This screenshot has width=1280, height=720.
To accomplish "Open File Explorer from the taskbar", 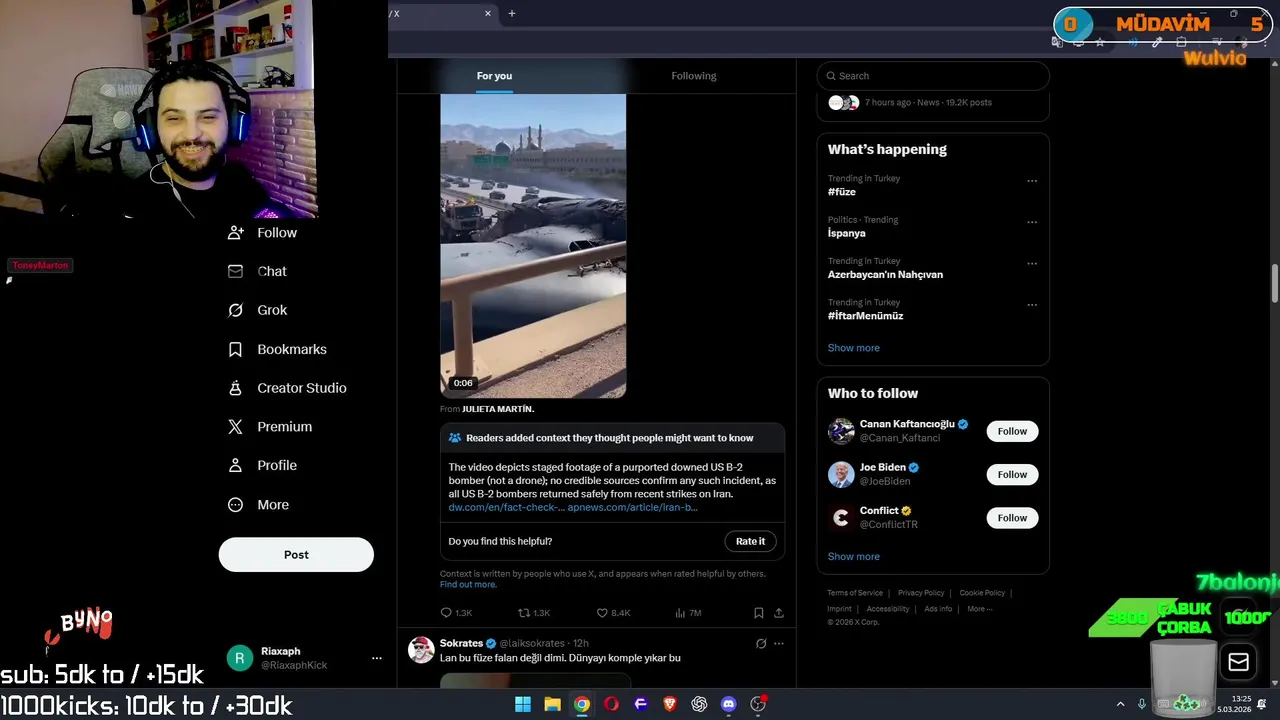I will pos(552,704).
